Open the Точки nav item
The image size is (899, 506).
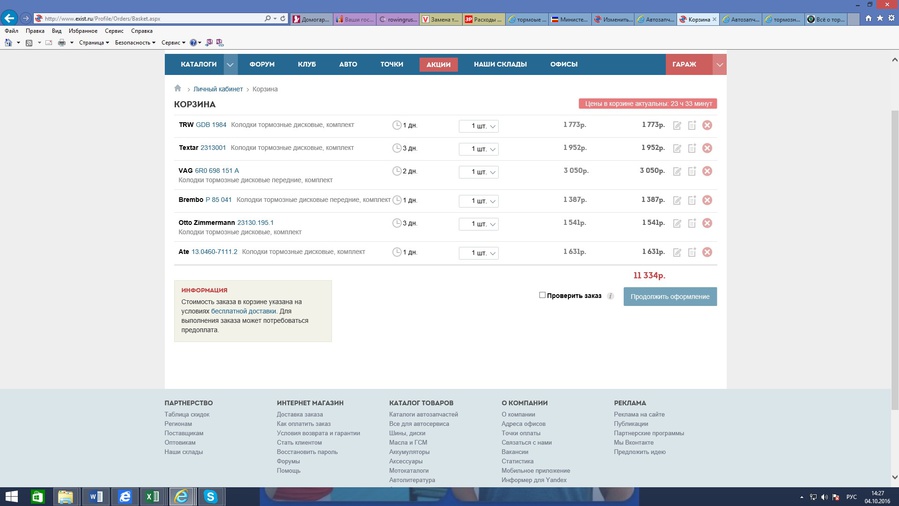pos(392,64)
